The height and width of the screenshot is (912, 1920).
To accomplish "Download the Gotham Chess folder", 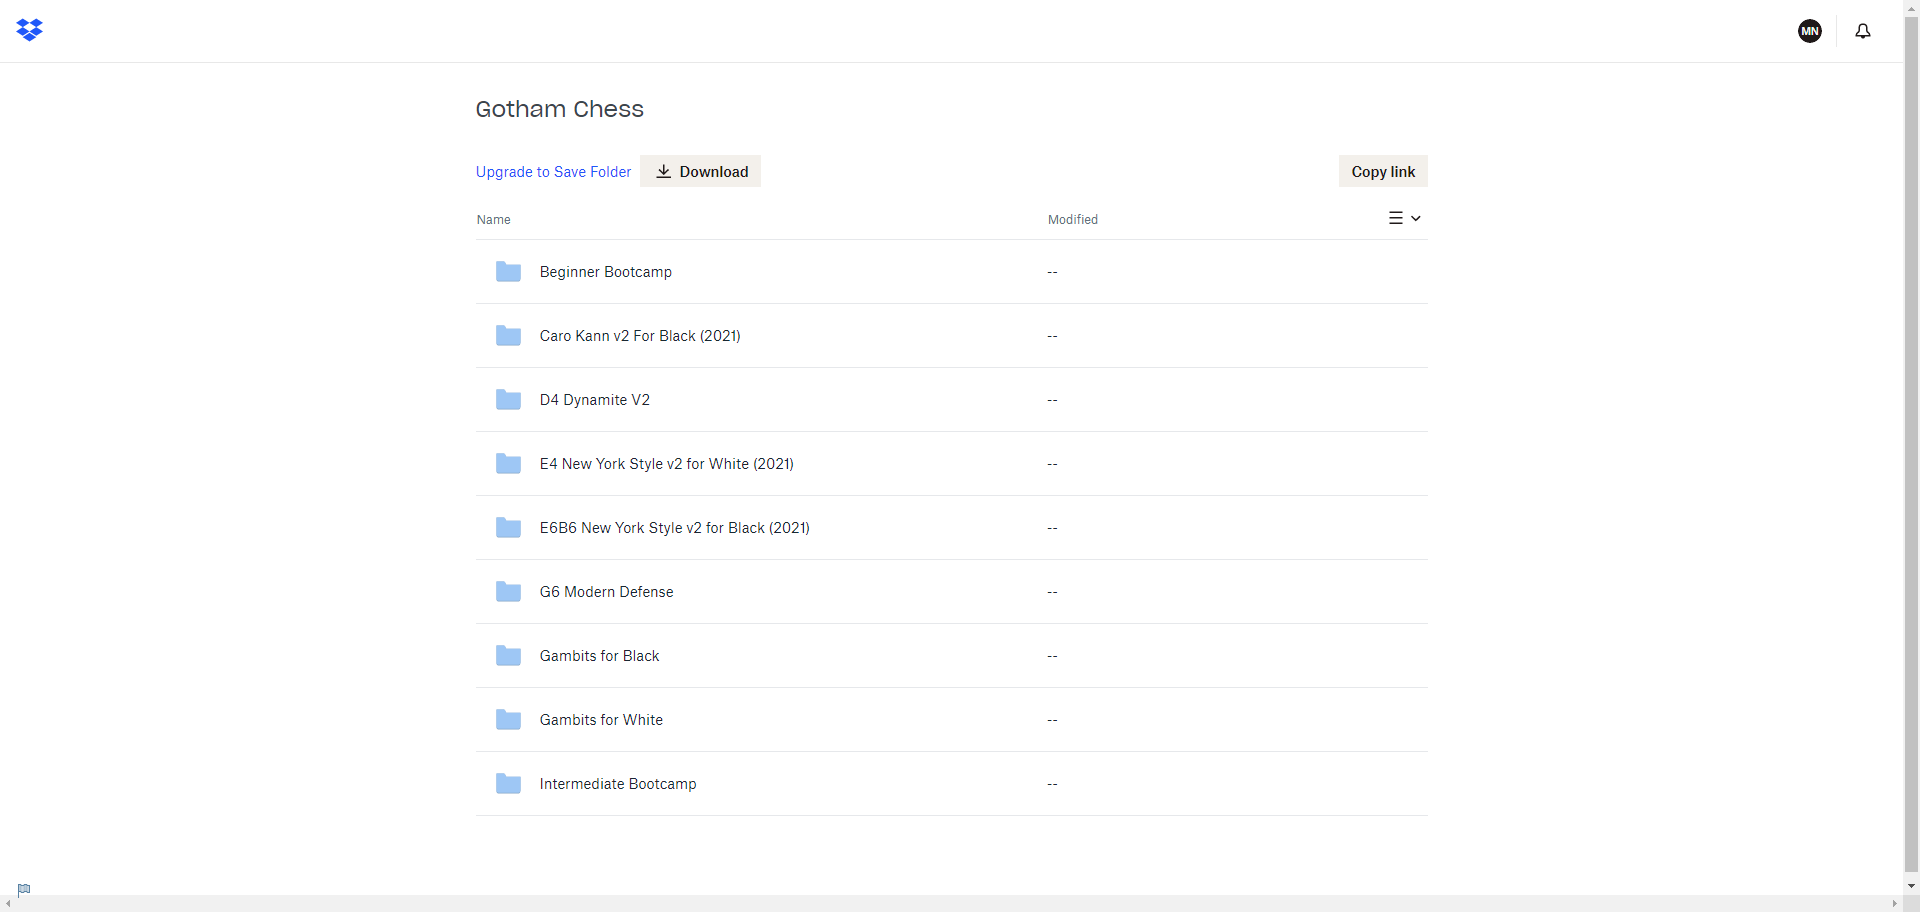I will (701, 172).
